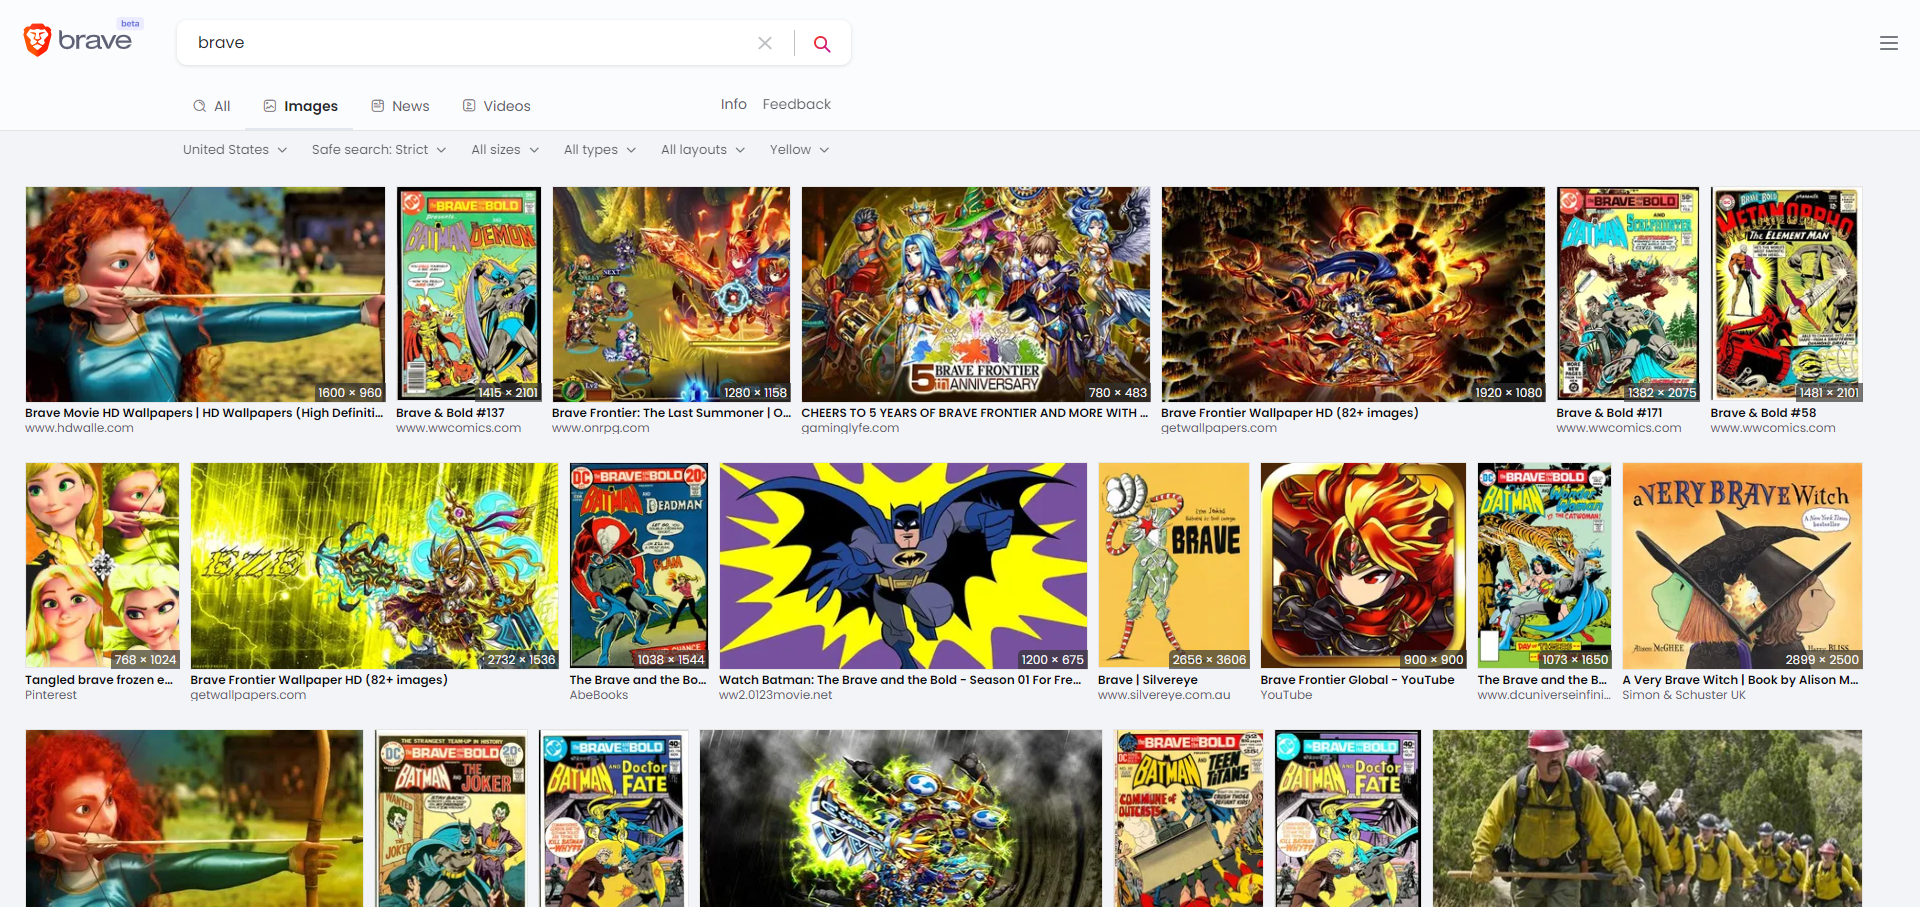Expand the All sizes filter

[505, 150]
